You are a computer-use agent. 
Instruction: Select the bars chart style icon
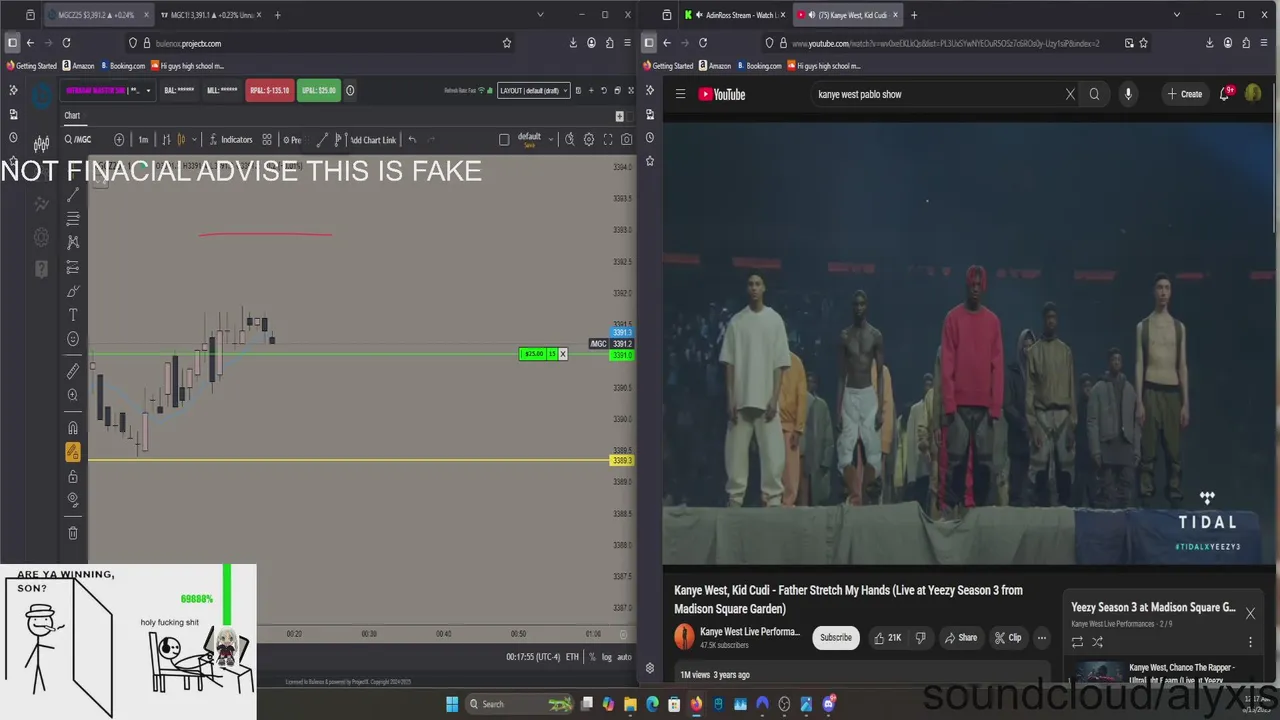click(167, 140)
